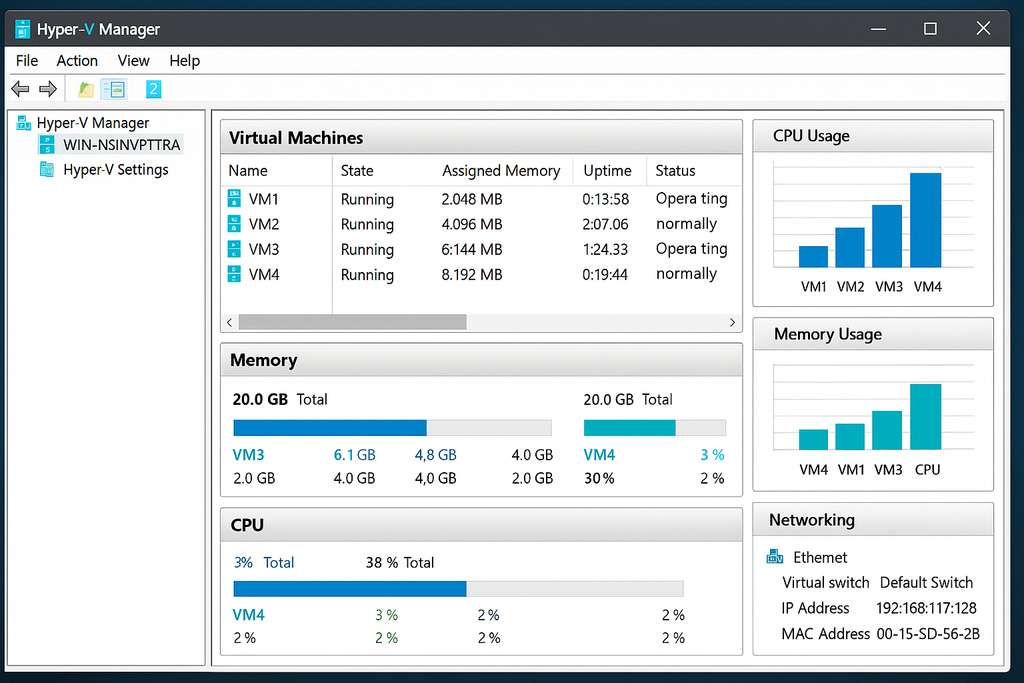
Task: Select the WIN-NSINVPTTRA server node
Action: pos(121,145)
